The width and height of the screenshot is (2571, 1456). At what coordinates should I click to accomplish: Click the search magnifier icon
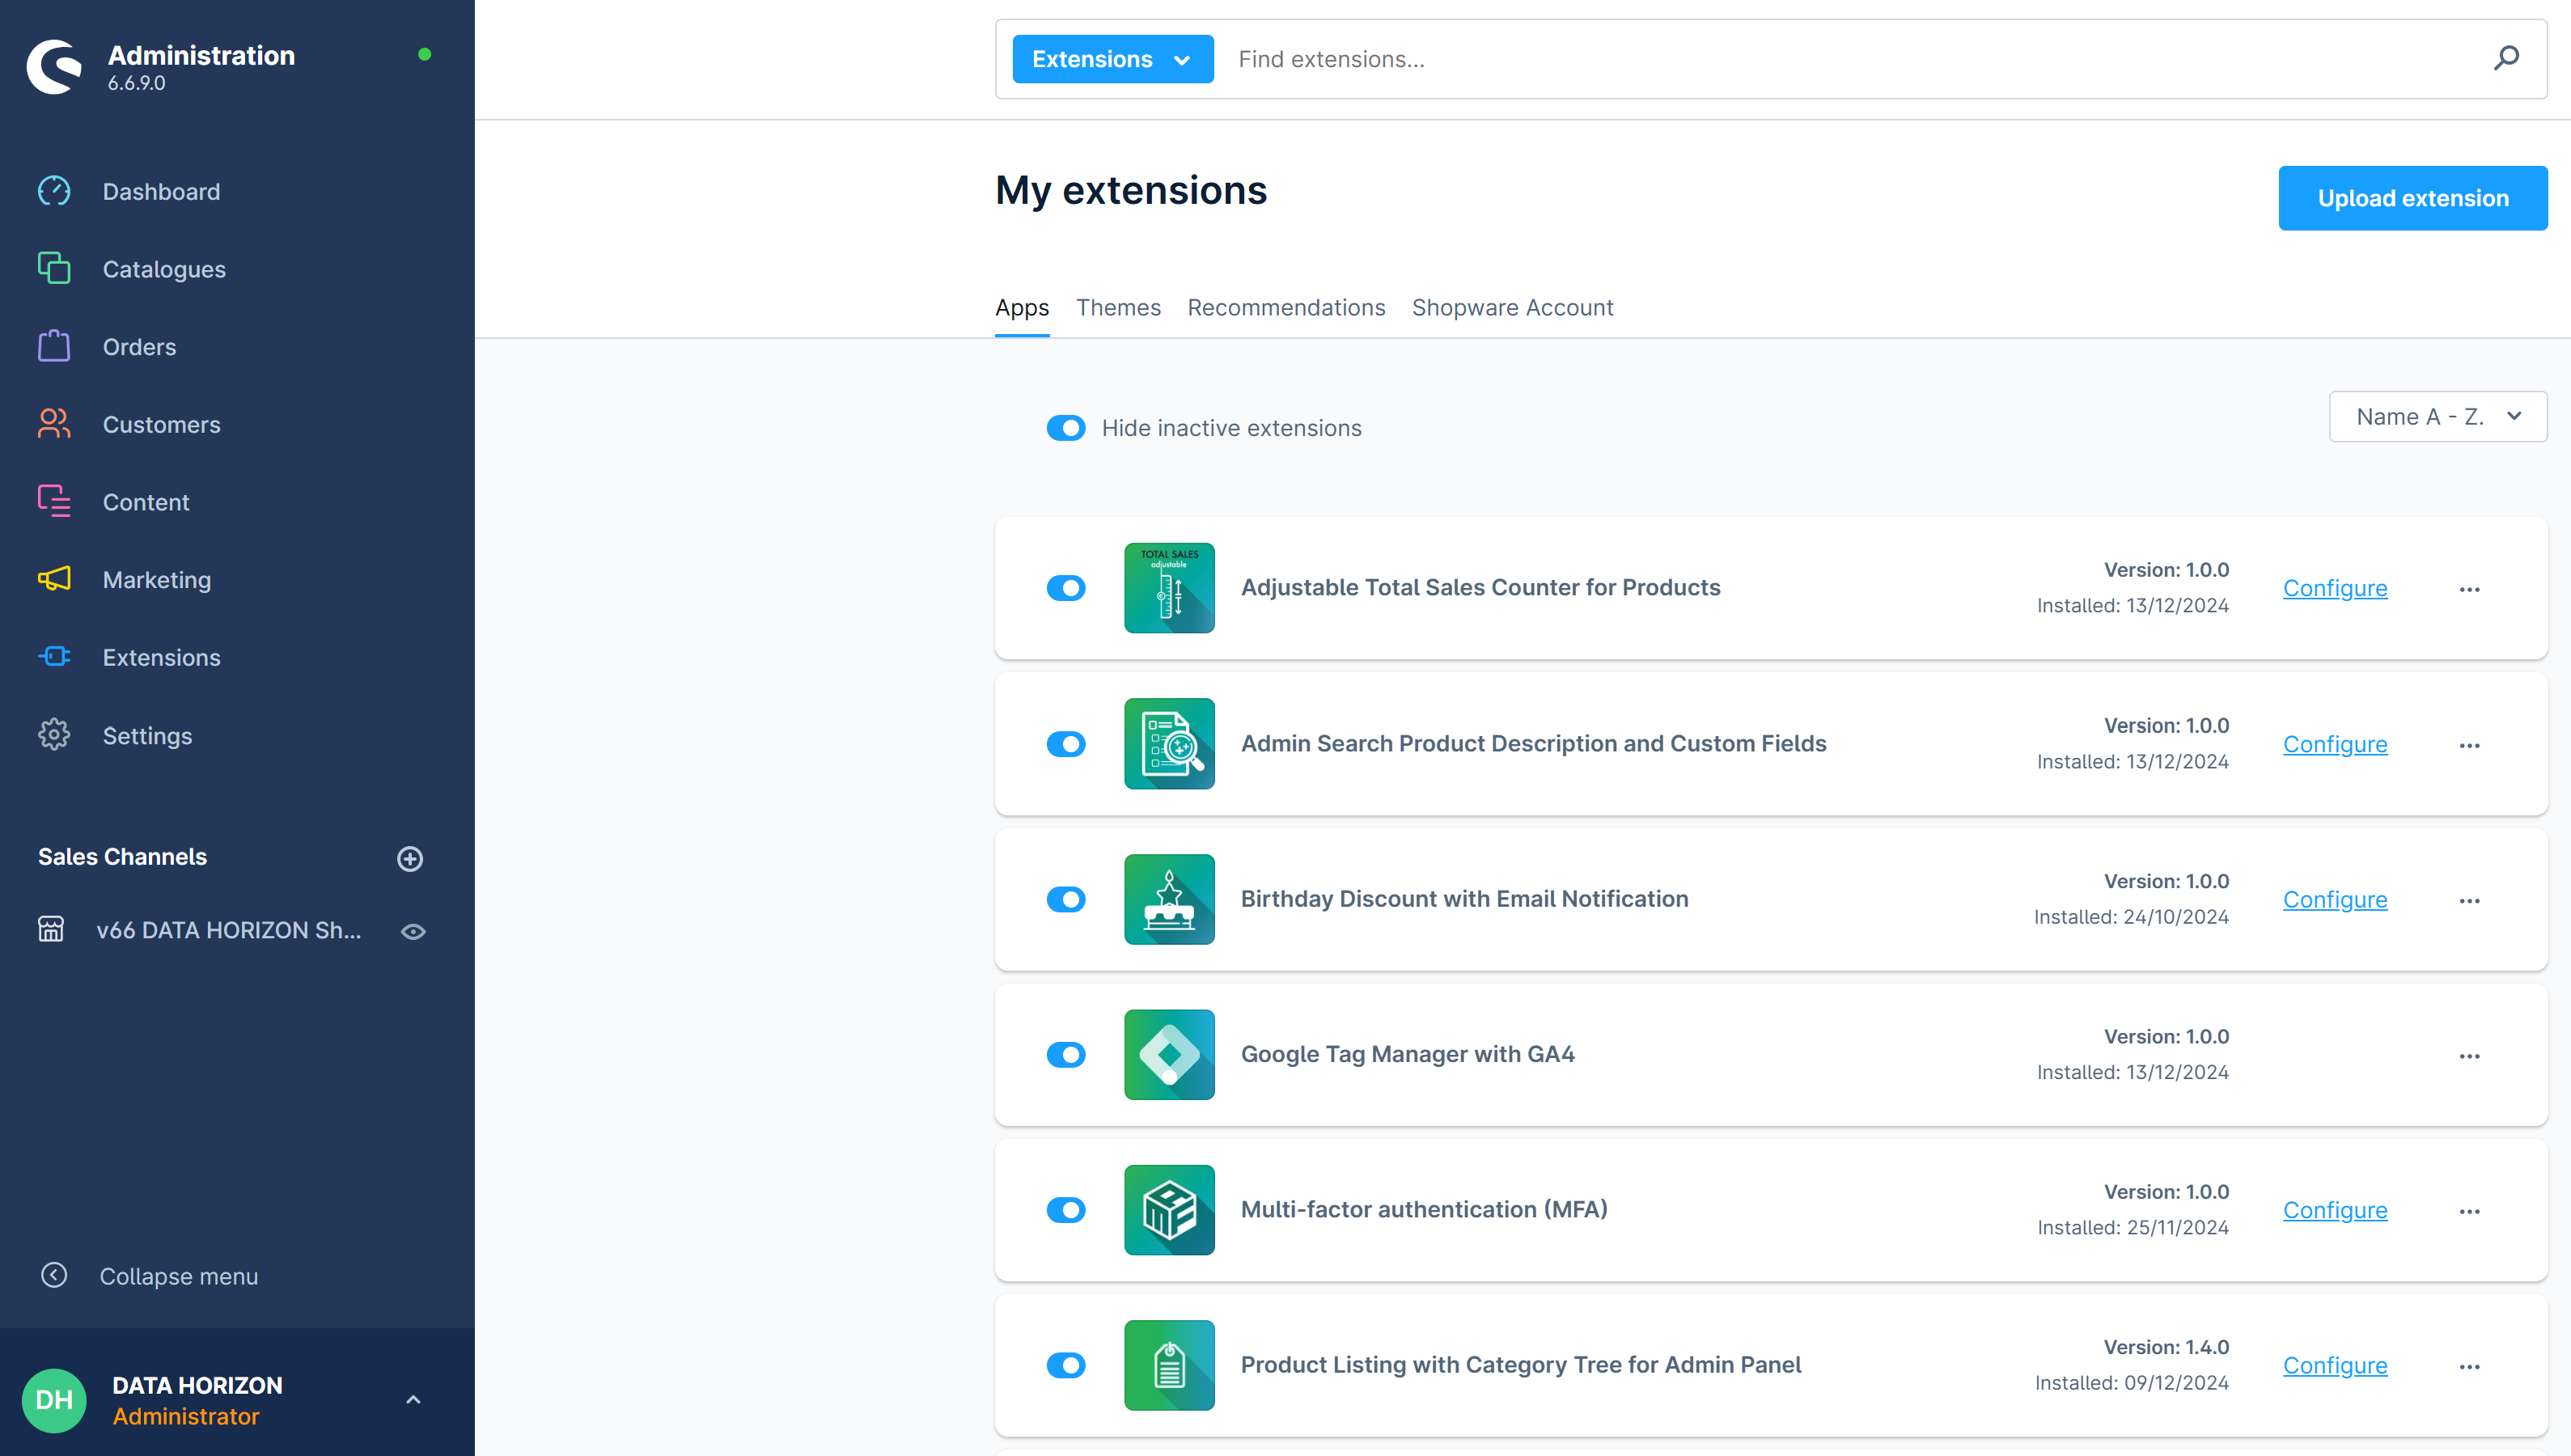[x=2506, y=59]
